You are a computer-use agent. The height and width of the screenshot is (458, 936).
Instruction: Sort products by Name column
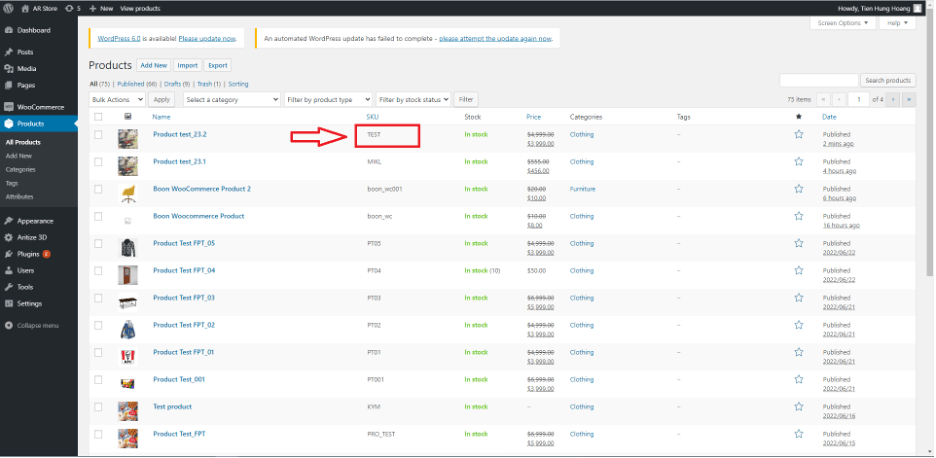[x=161, y=117]
